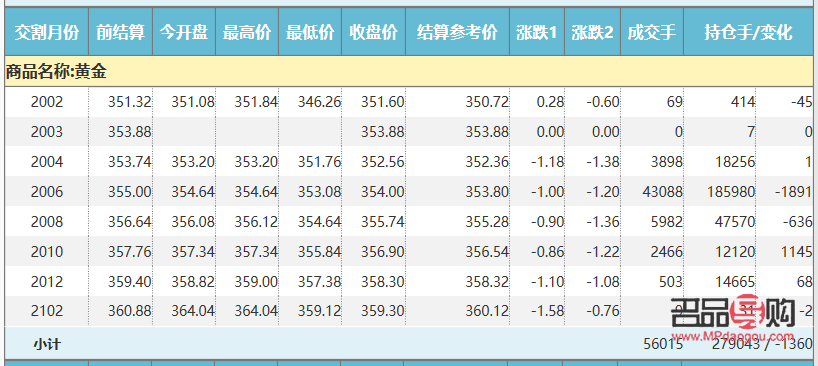Click settlement reference price 355.28
This screenshot has width=818, height=366.
[487, 222]
